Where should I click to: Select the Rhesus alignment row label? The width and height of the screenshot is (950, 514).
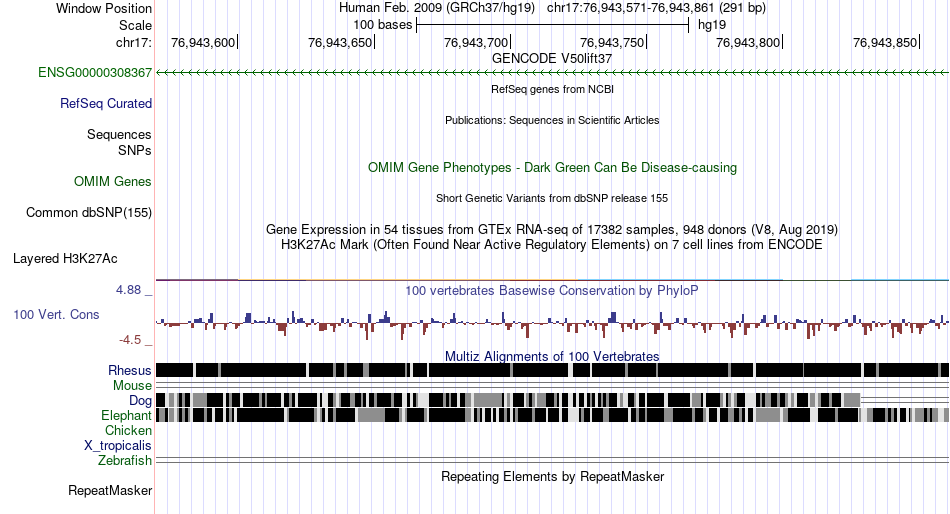[x=130, y=370]
